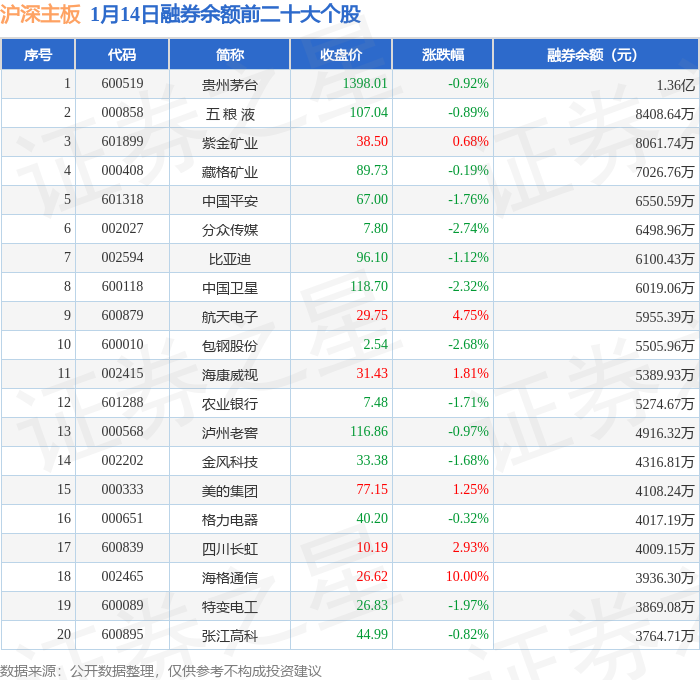The image size is (700, 680).
Task: Click closing price 77.15
Action: (372, 490)
